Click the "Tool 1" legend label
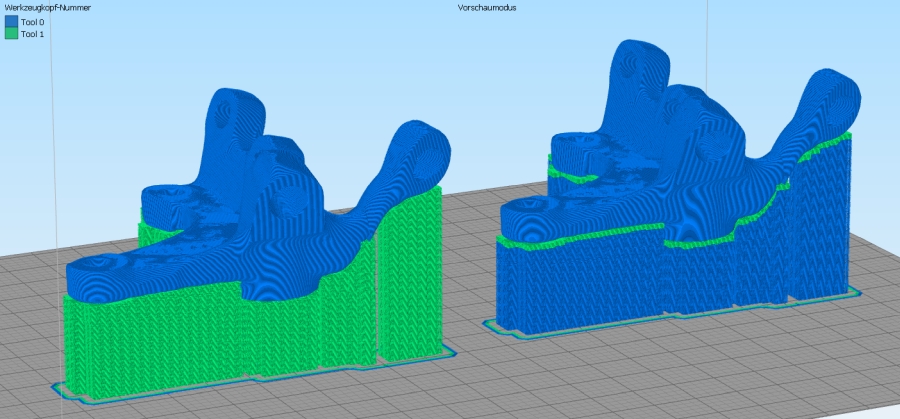The height and width of the screenshot is (419, 900). [x=32, y=34]
